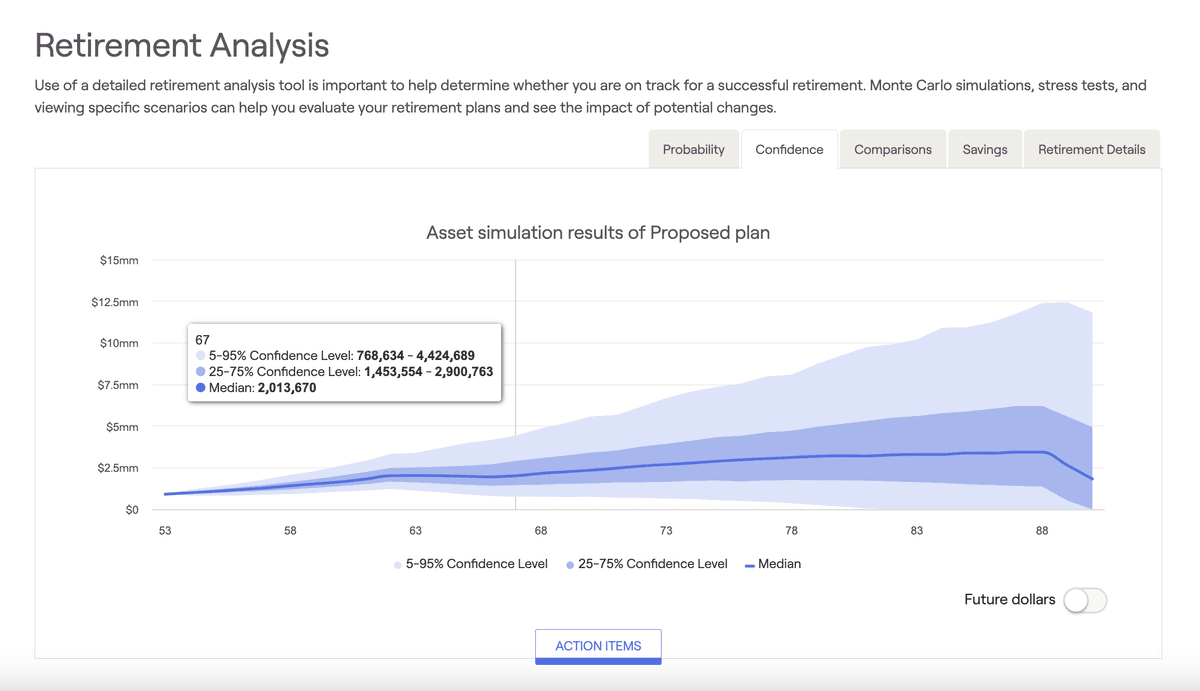The height and width of the screenshot is (691, 1200).
Task: Switch to the Probability tab
Action: coord(693,149)
